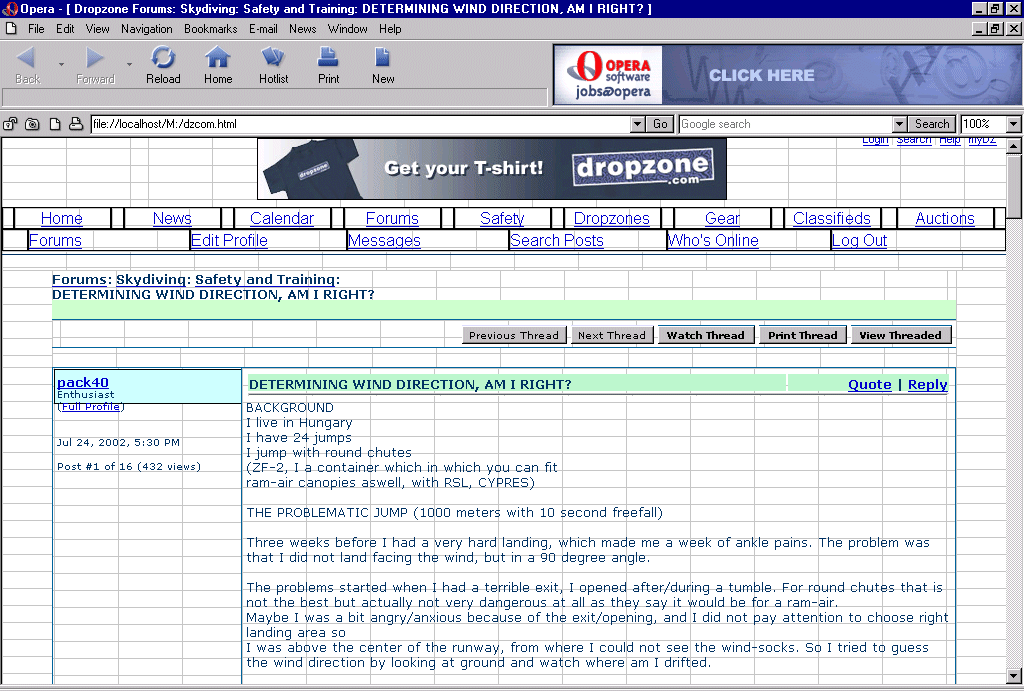Open a New page with toolbar icon

[x=383, y=65]
